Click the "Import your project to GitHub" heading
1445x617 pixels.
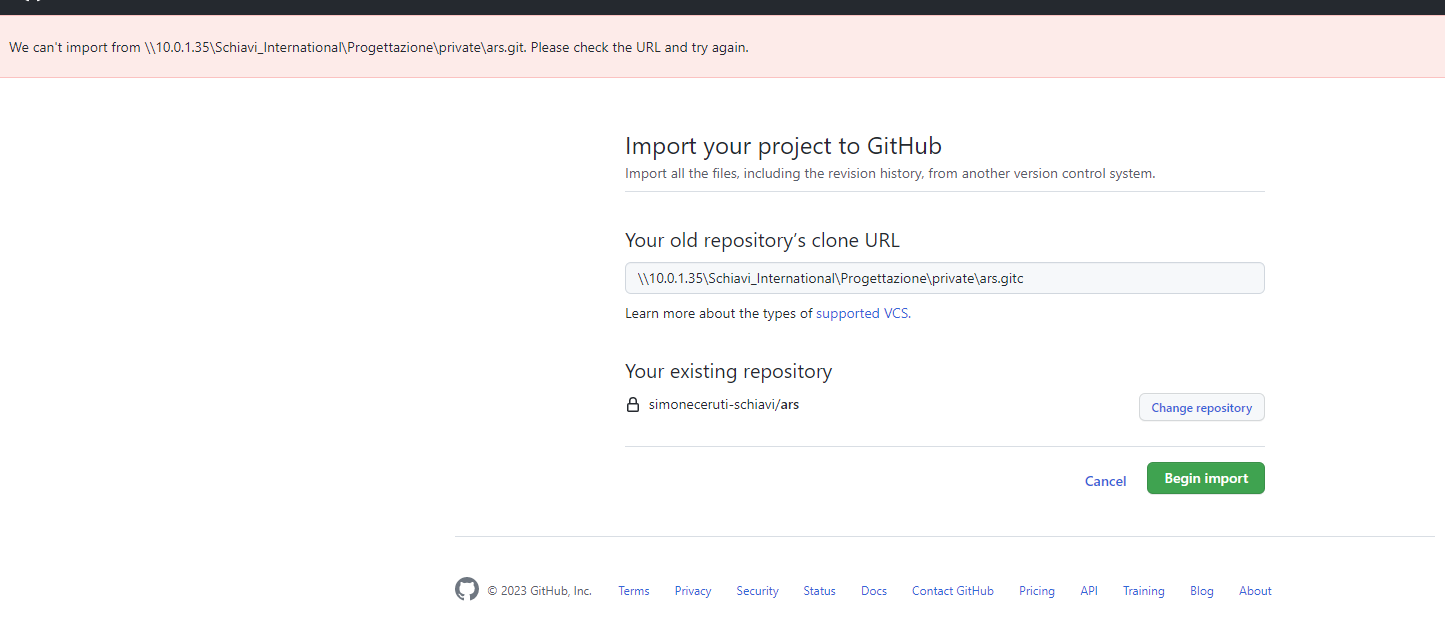(783, 146)
